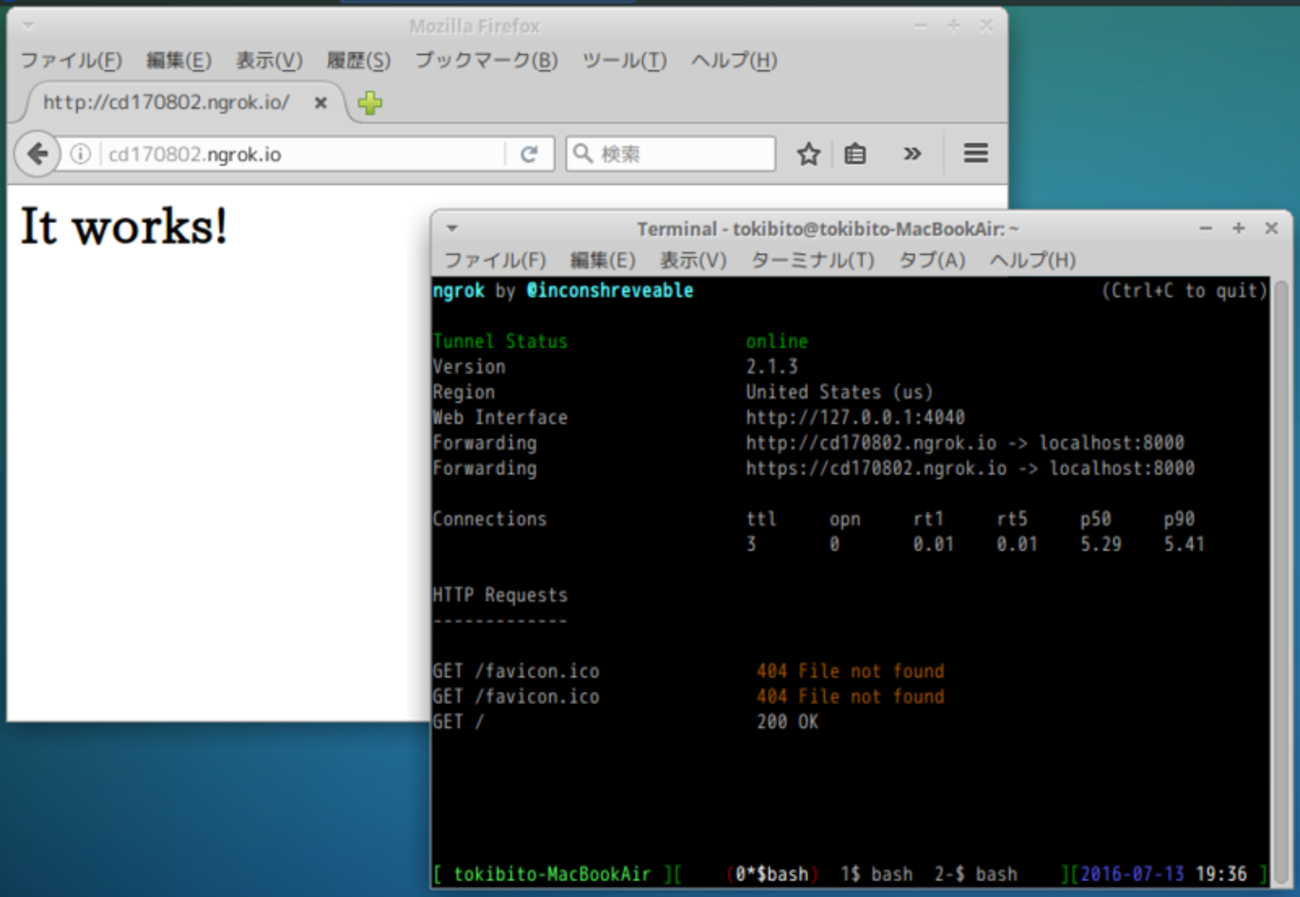Close the cd170802.ngrok.io tab
This screenshot has height=897, width=1300.
[x=321, y=103]
